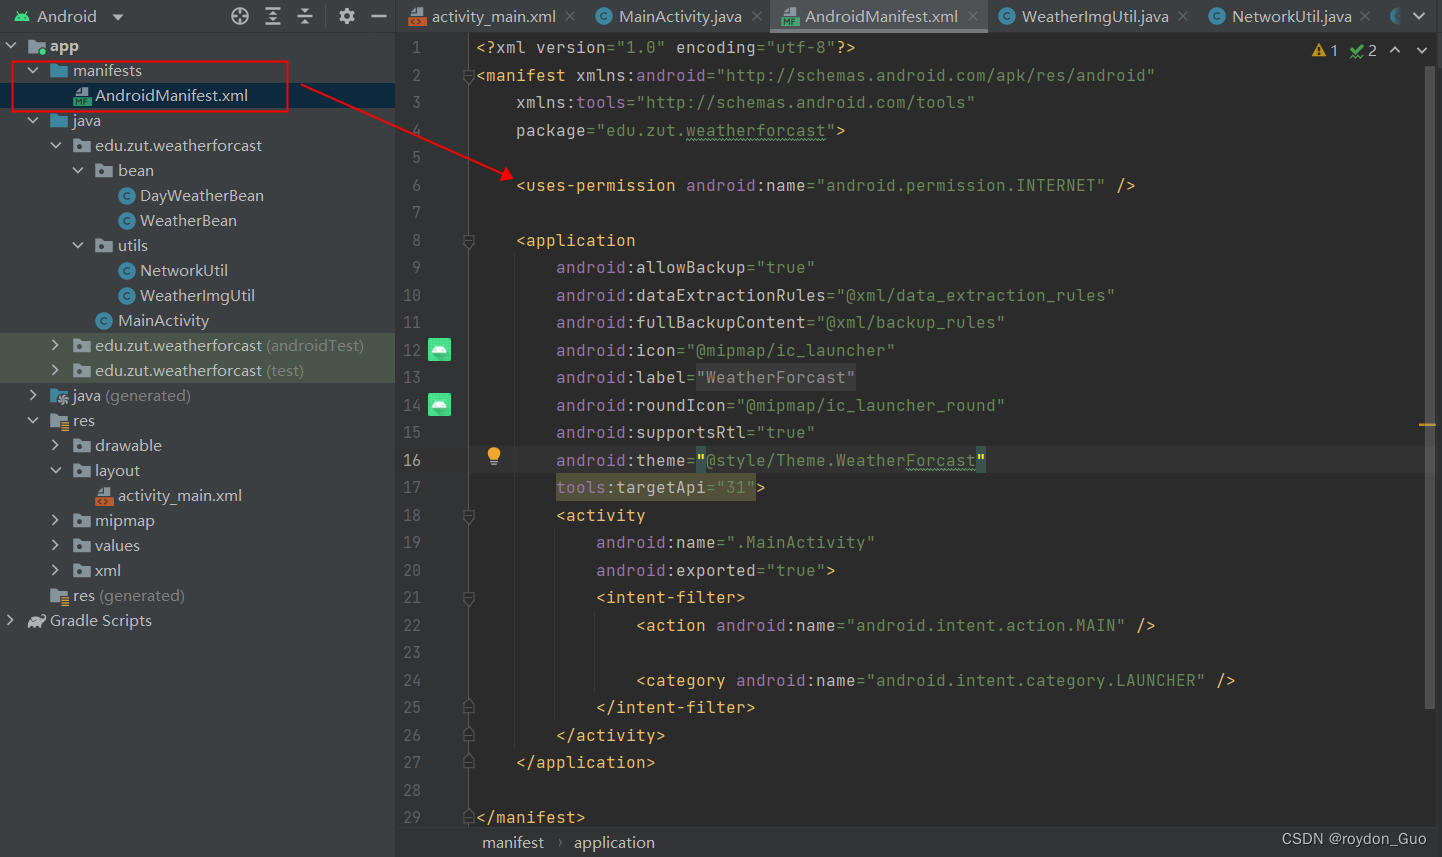The image size is (1442, 857).
Task: Hide the project tool window
Action: (379, 16)
